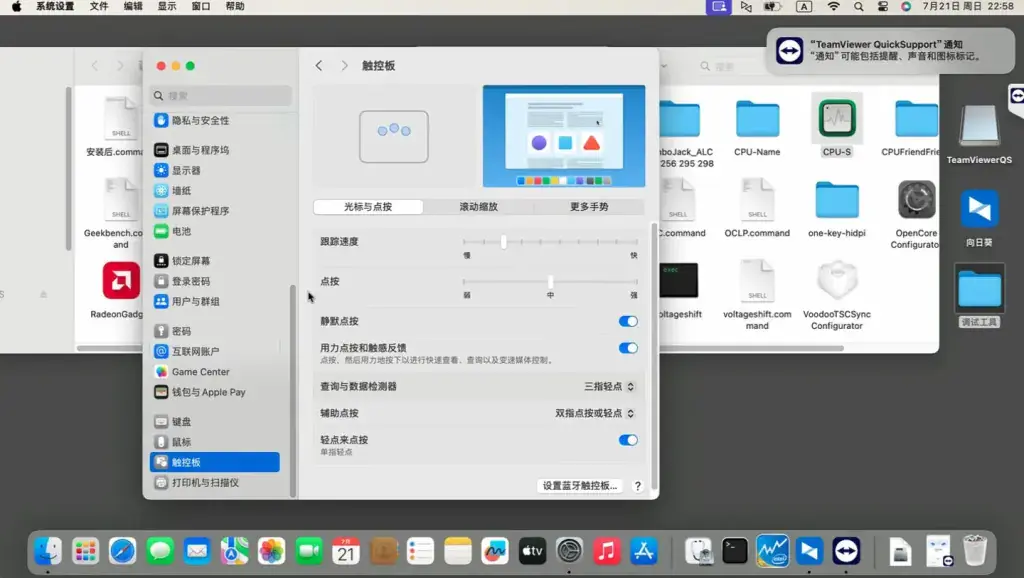
Task: Click the trackpad gesture preview video
Action: [x=564, y=136]
